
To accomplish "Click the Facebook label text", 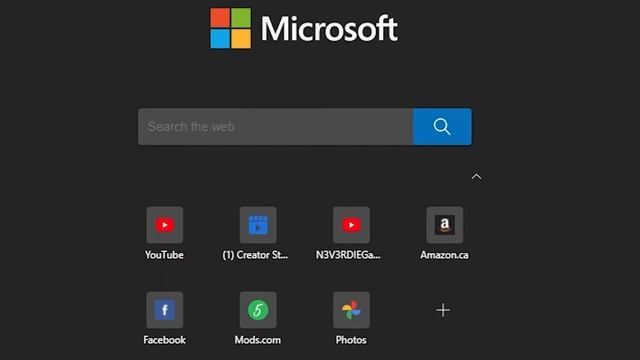I will tap(164, 340).
